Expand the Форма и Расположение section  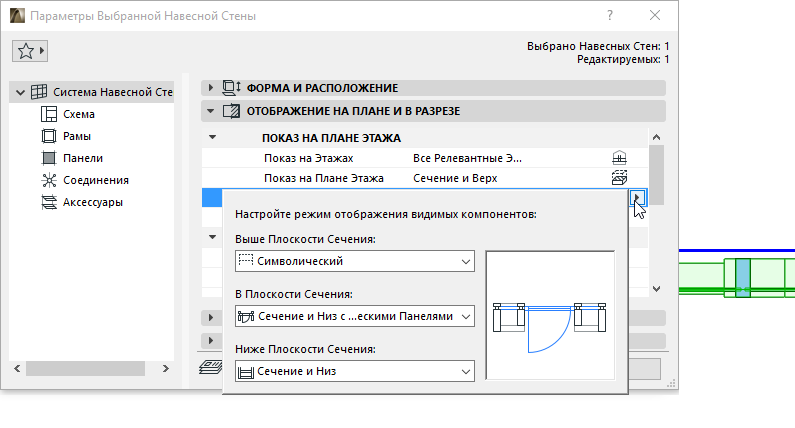(210, 87)
